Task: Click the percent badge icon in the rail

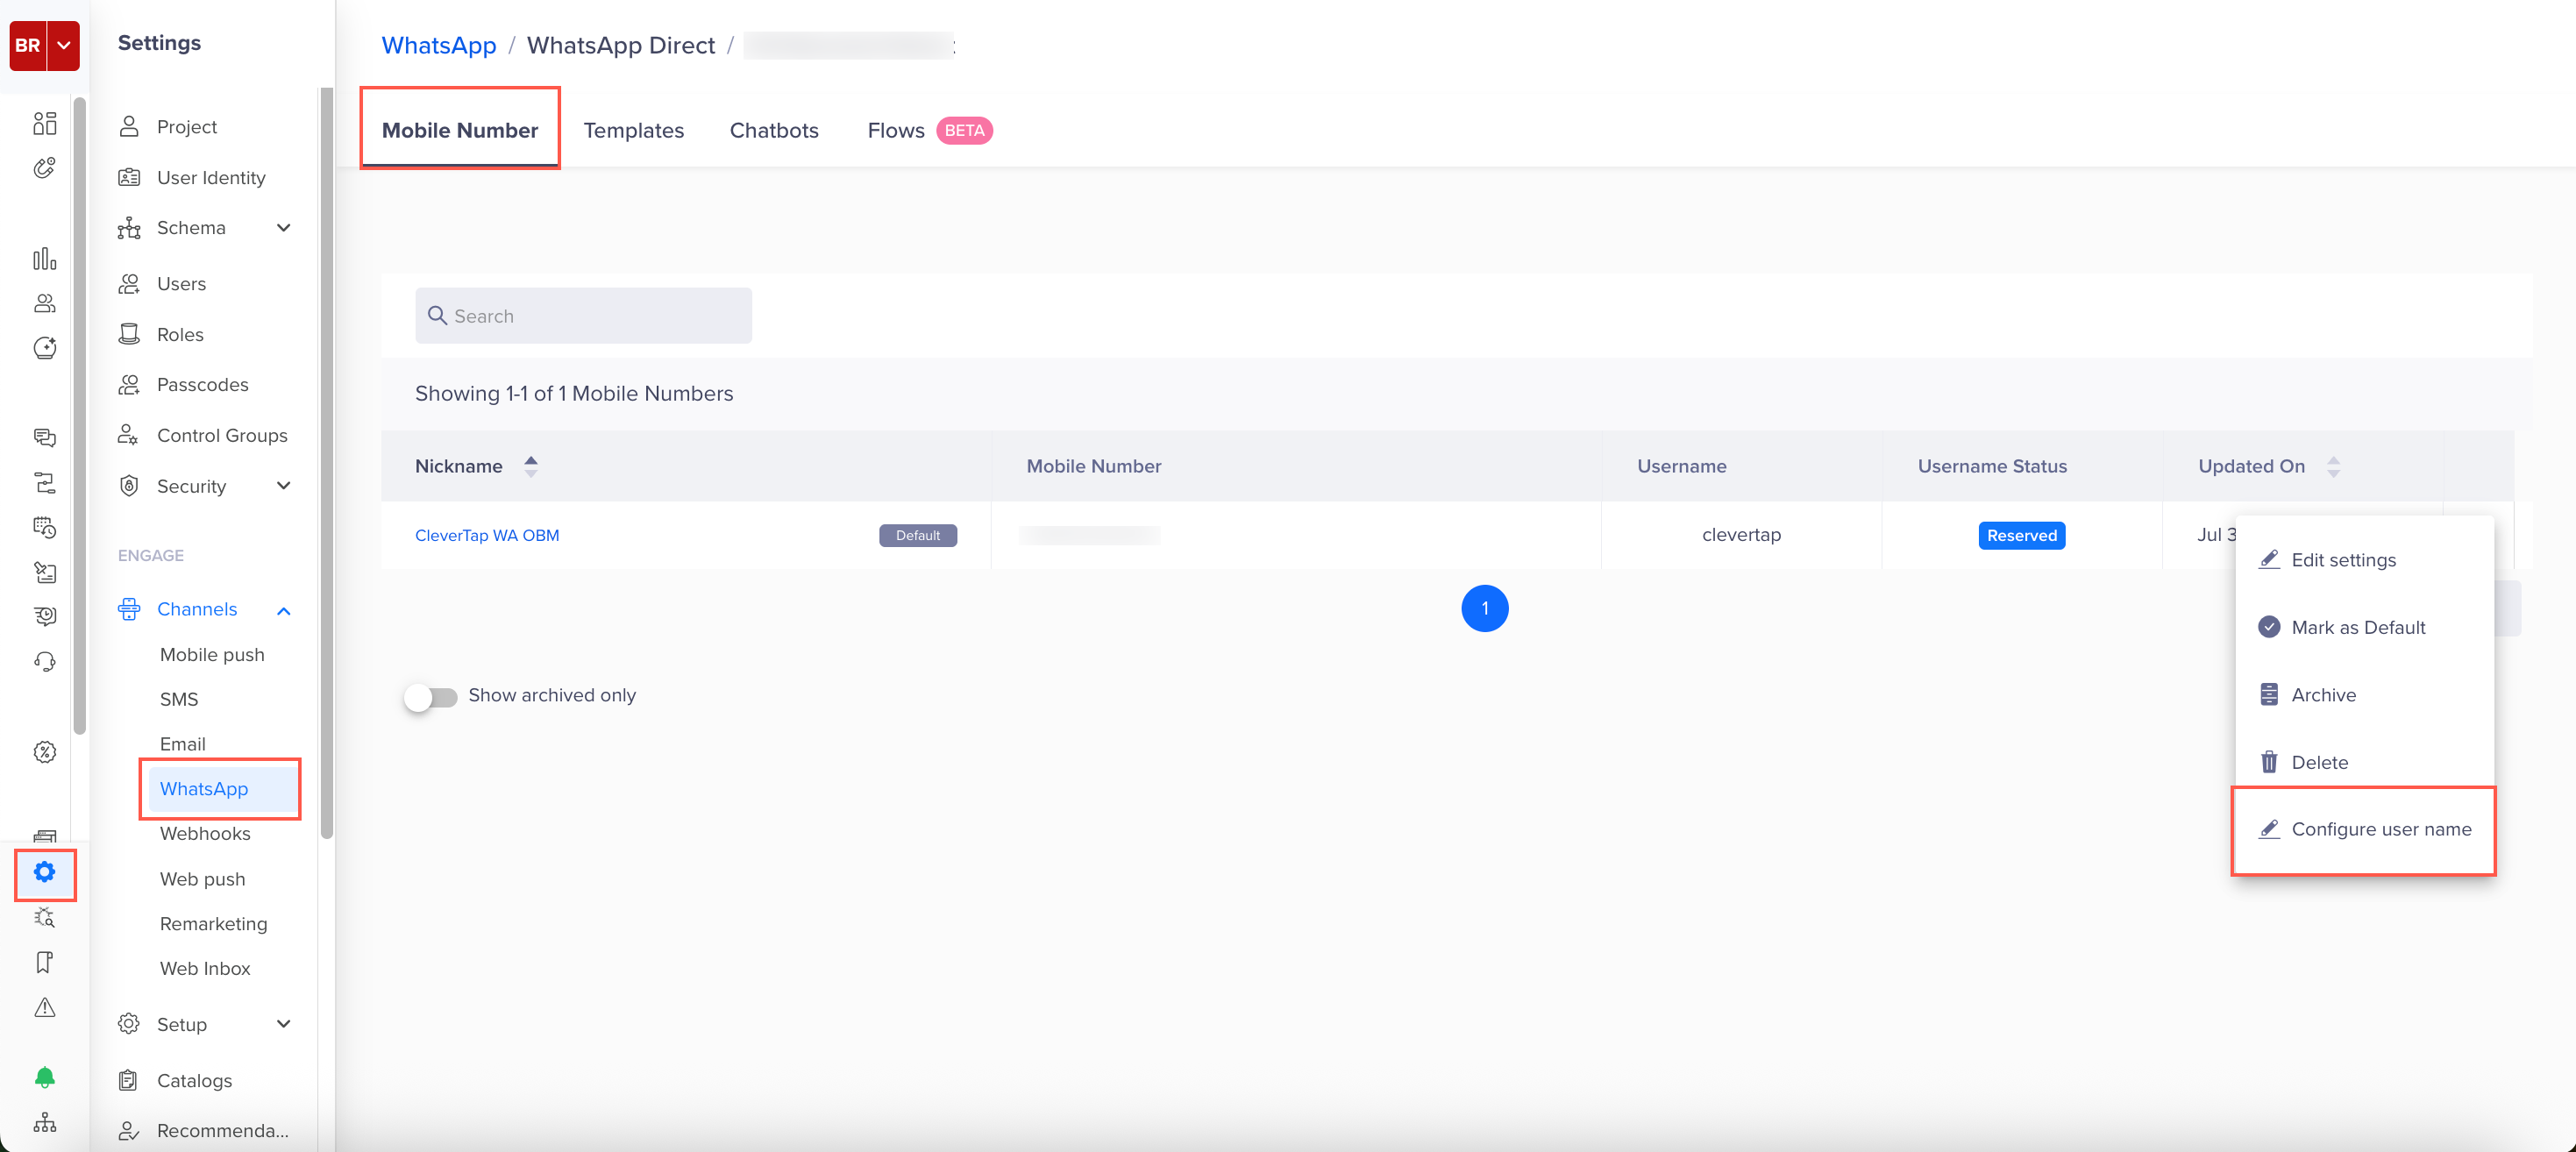Action: point(45,752)
